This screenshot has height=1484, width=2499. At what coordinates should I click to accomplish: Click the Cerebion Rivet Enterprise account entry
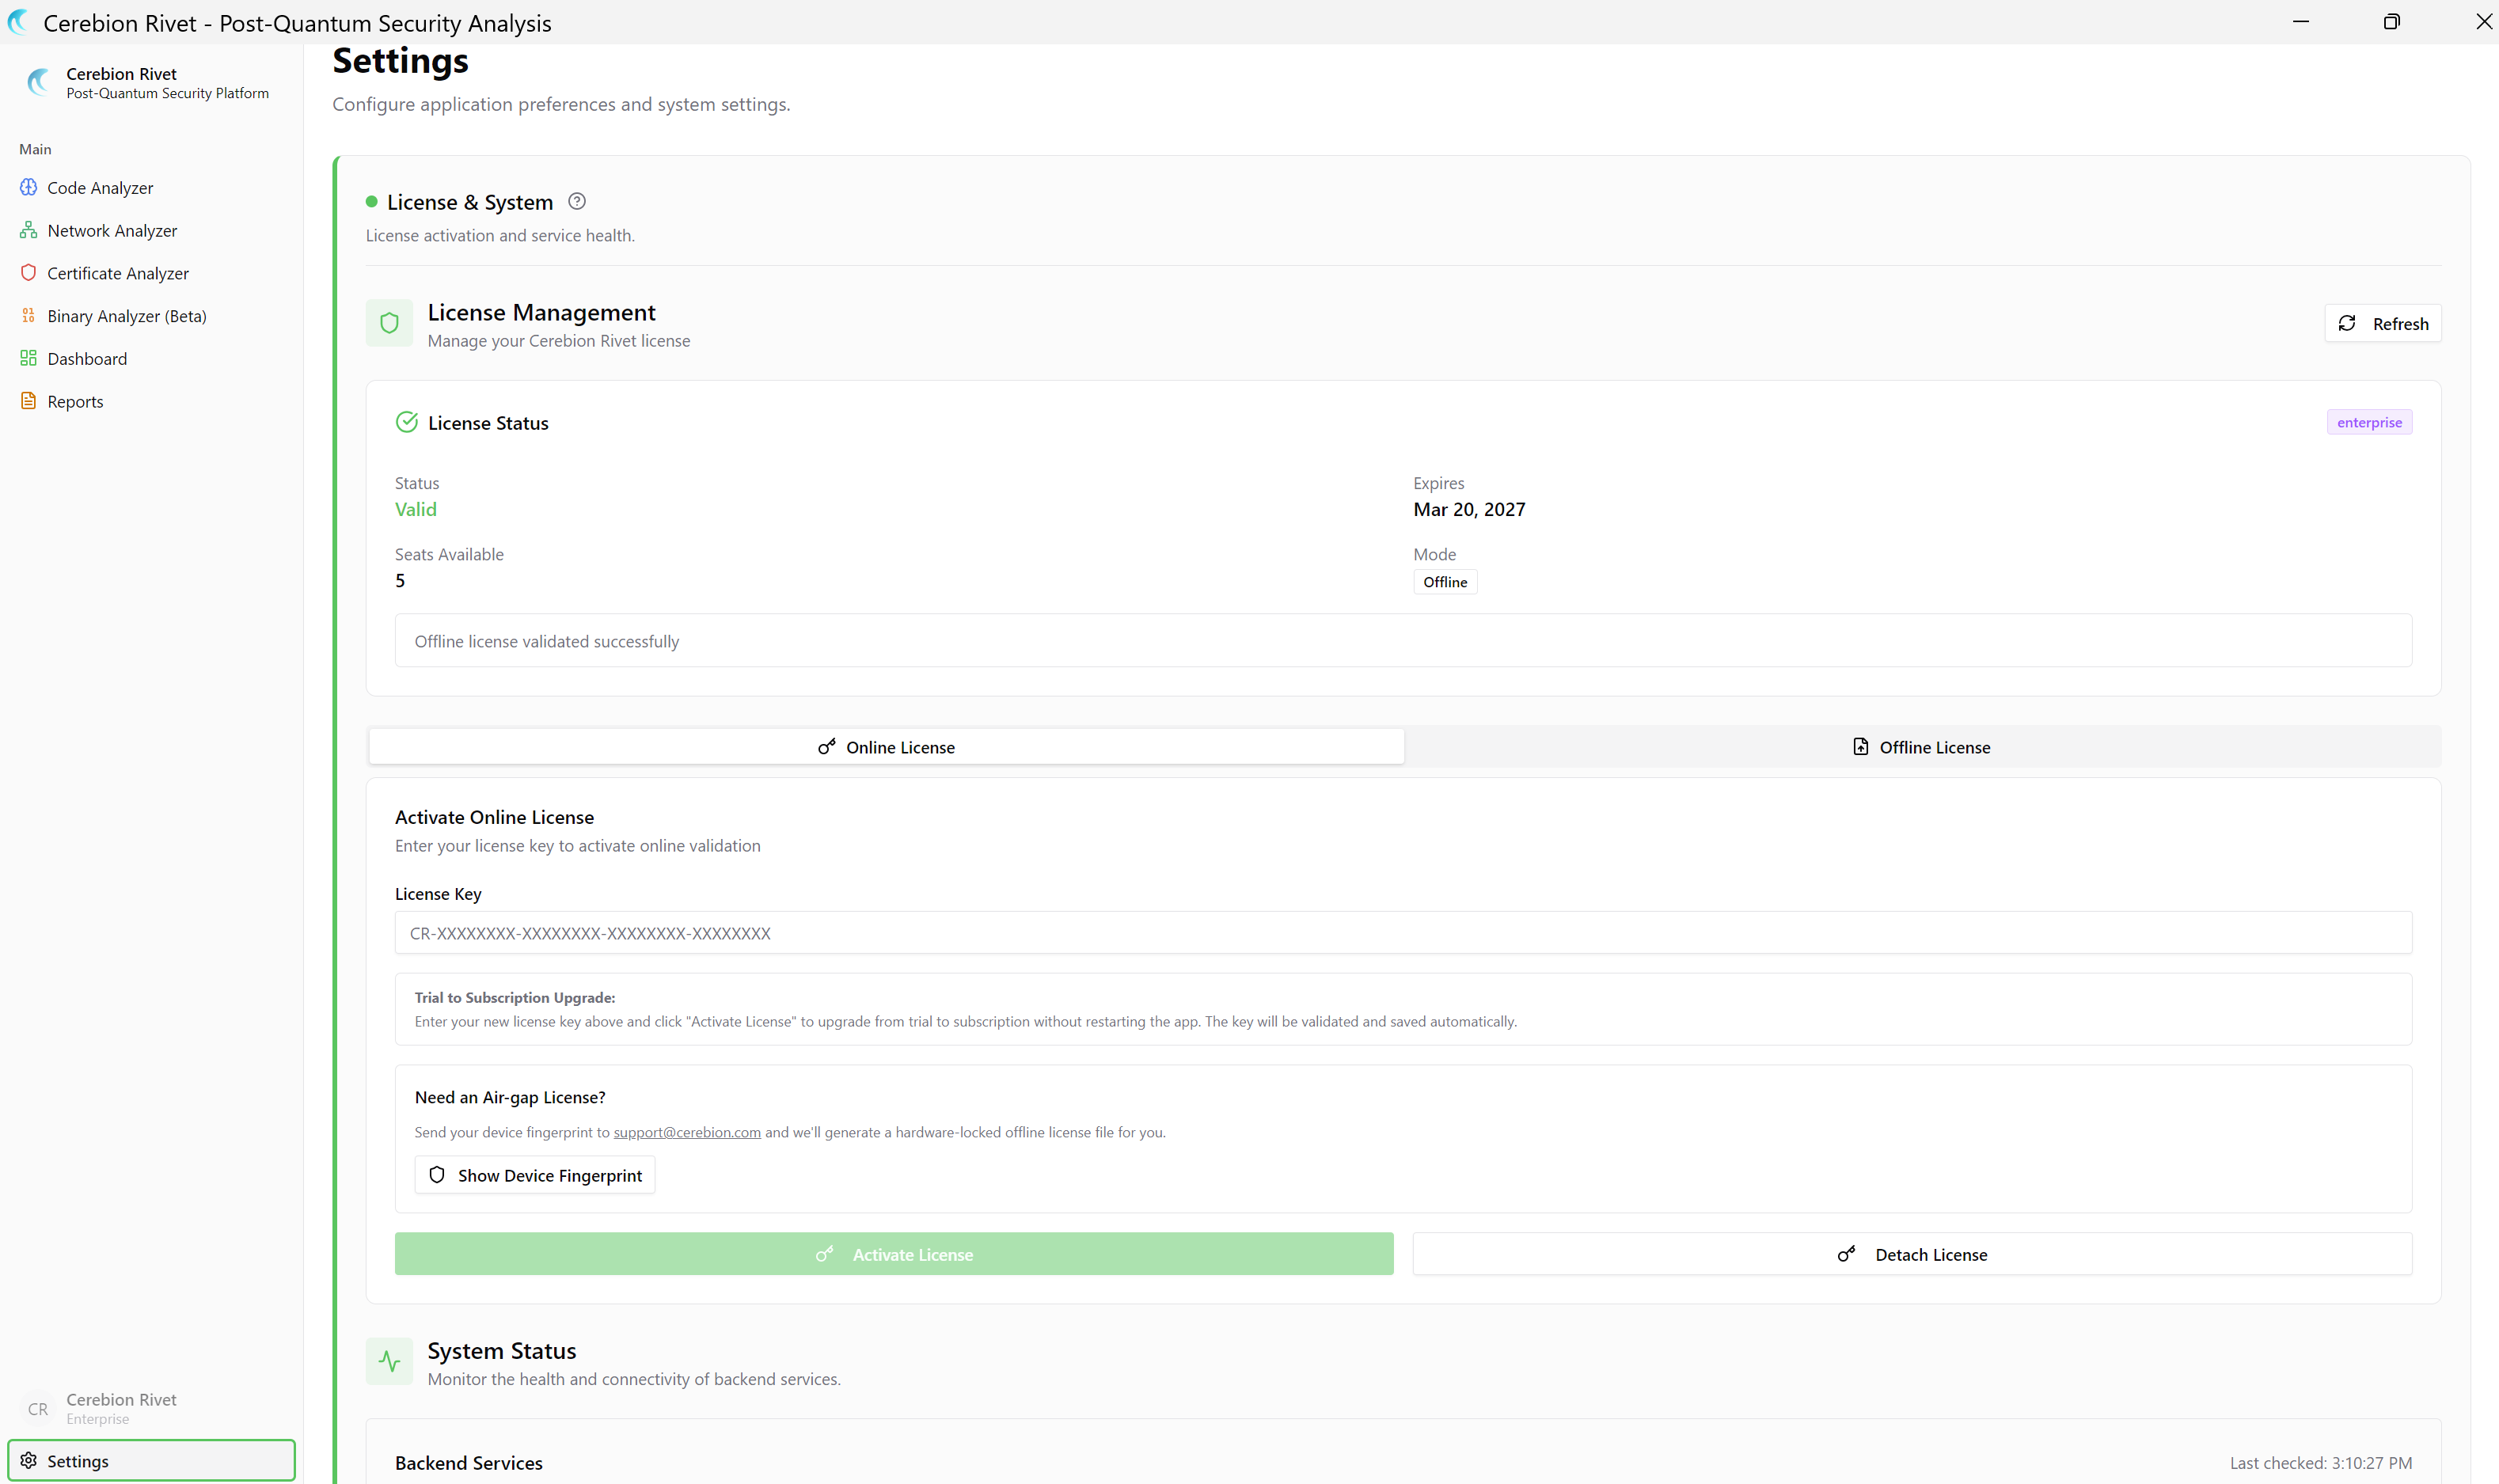pos(152,1408)
